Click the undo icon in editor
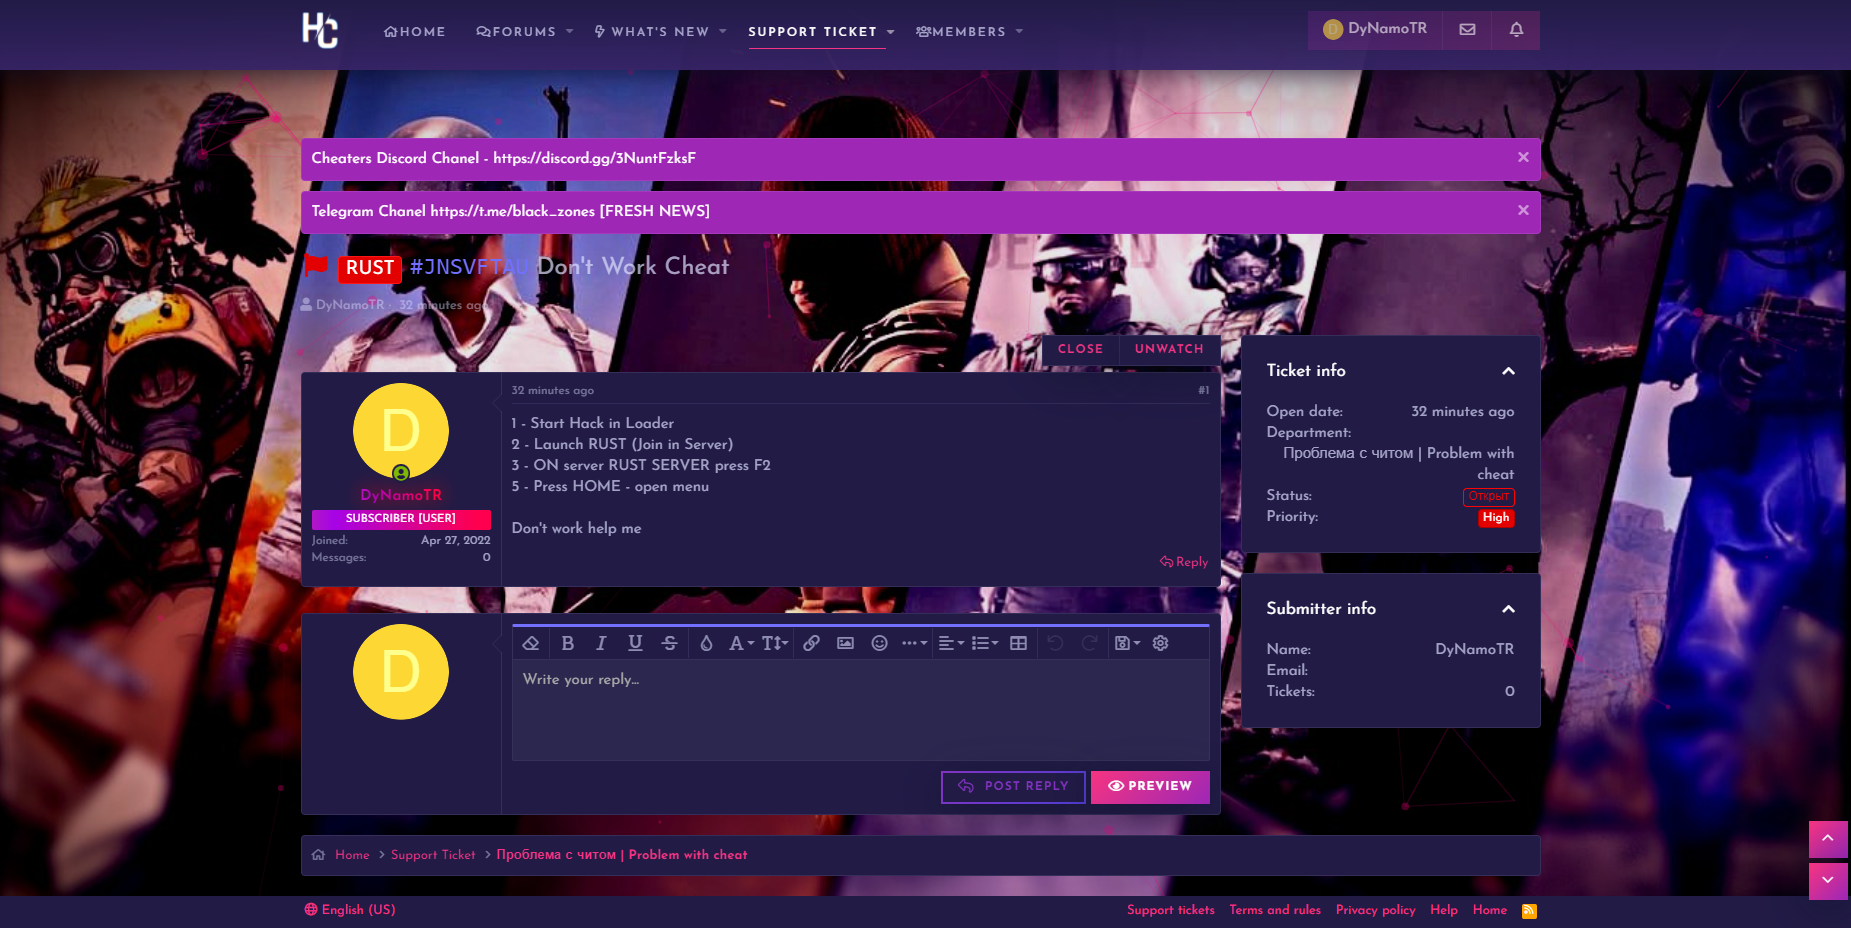The height and width of the screenshot is (928, 1851). (1056, 643)
